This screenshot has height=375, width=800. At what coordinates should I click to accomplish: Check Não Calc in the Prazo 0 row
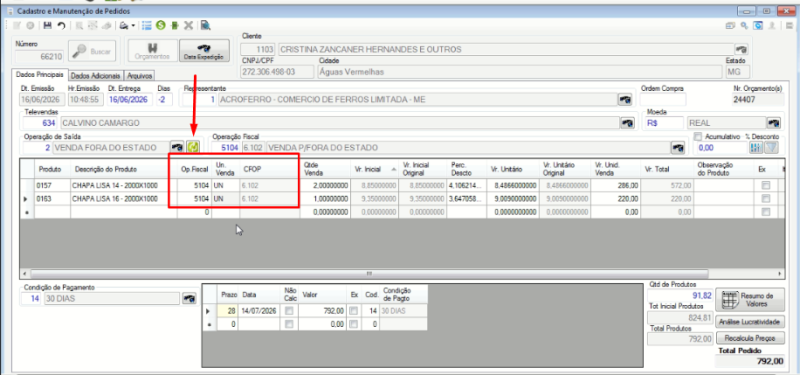pyautogui.click(x=289, y=324)
